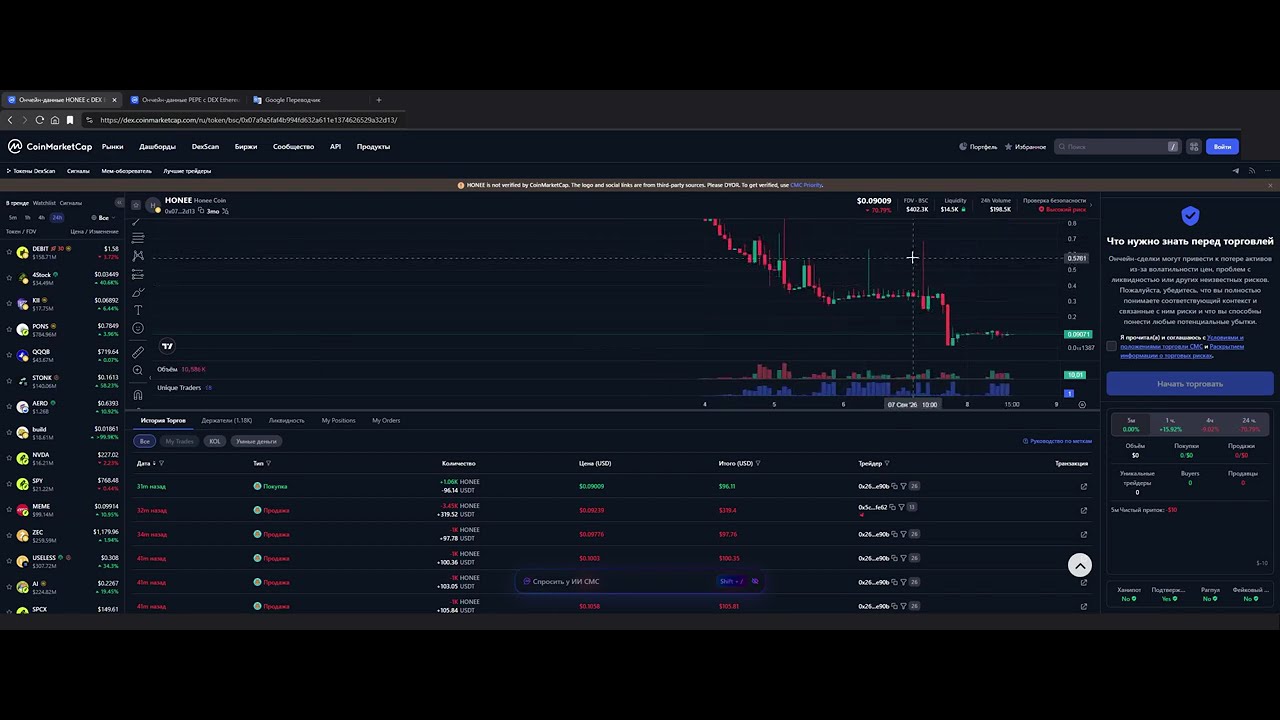
Task: Go back with the browser back arrow
Action: (x=10, y=120)
